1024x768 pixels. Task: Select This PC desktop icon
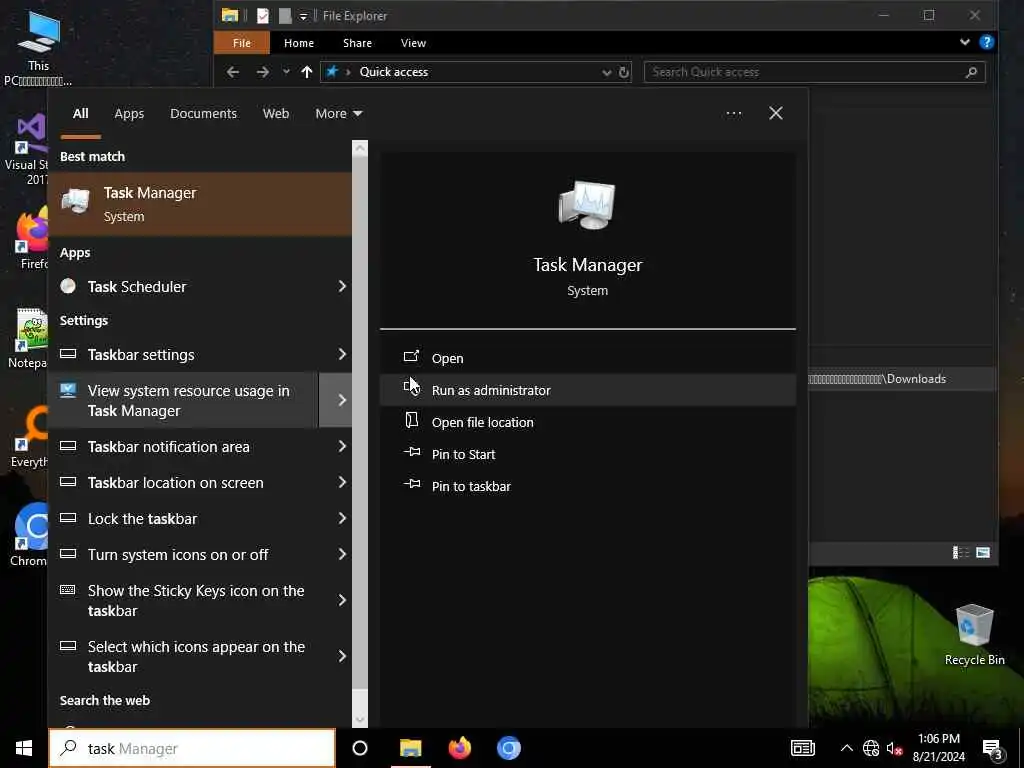(x=38, y=48)
